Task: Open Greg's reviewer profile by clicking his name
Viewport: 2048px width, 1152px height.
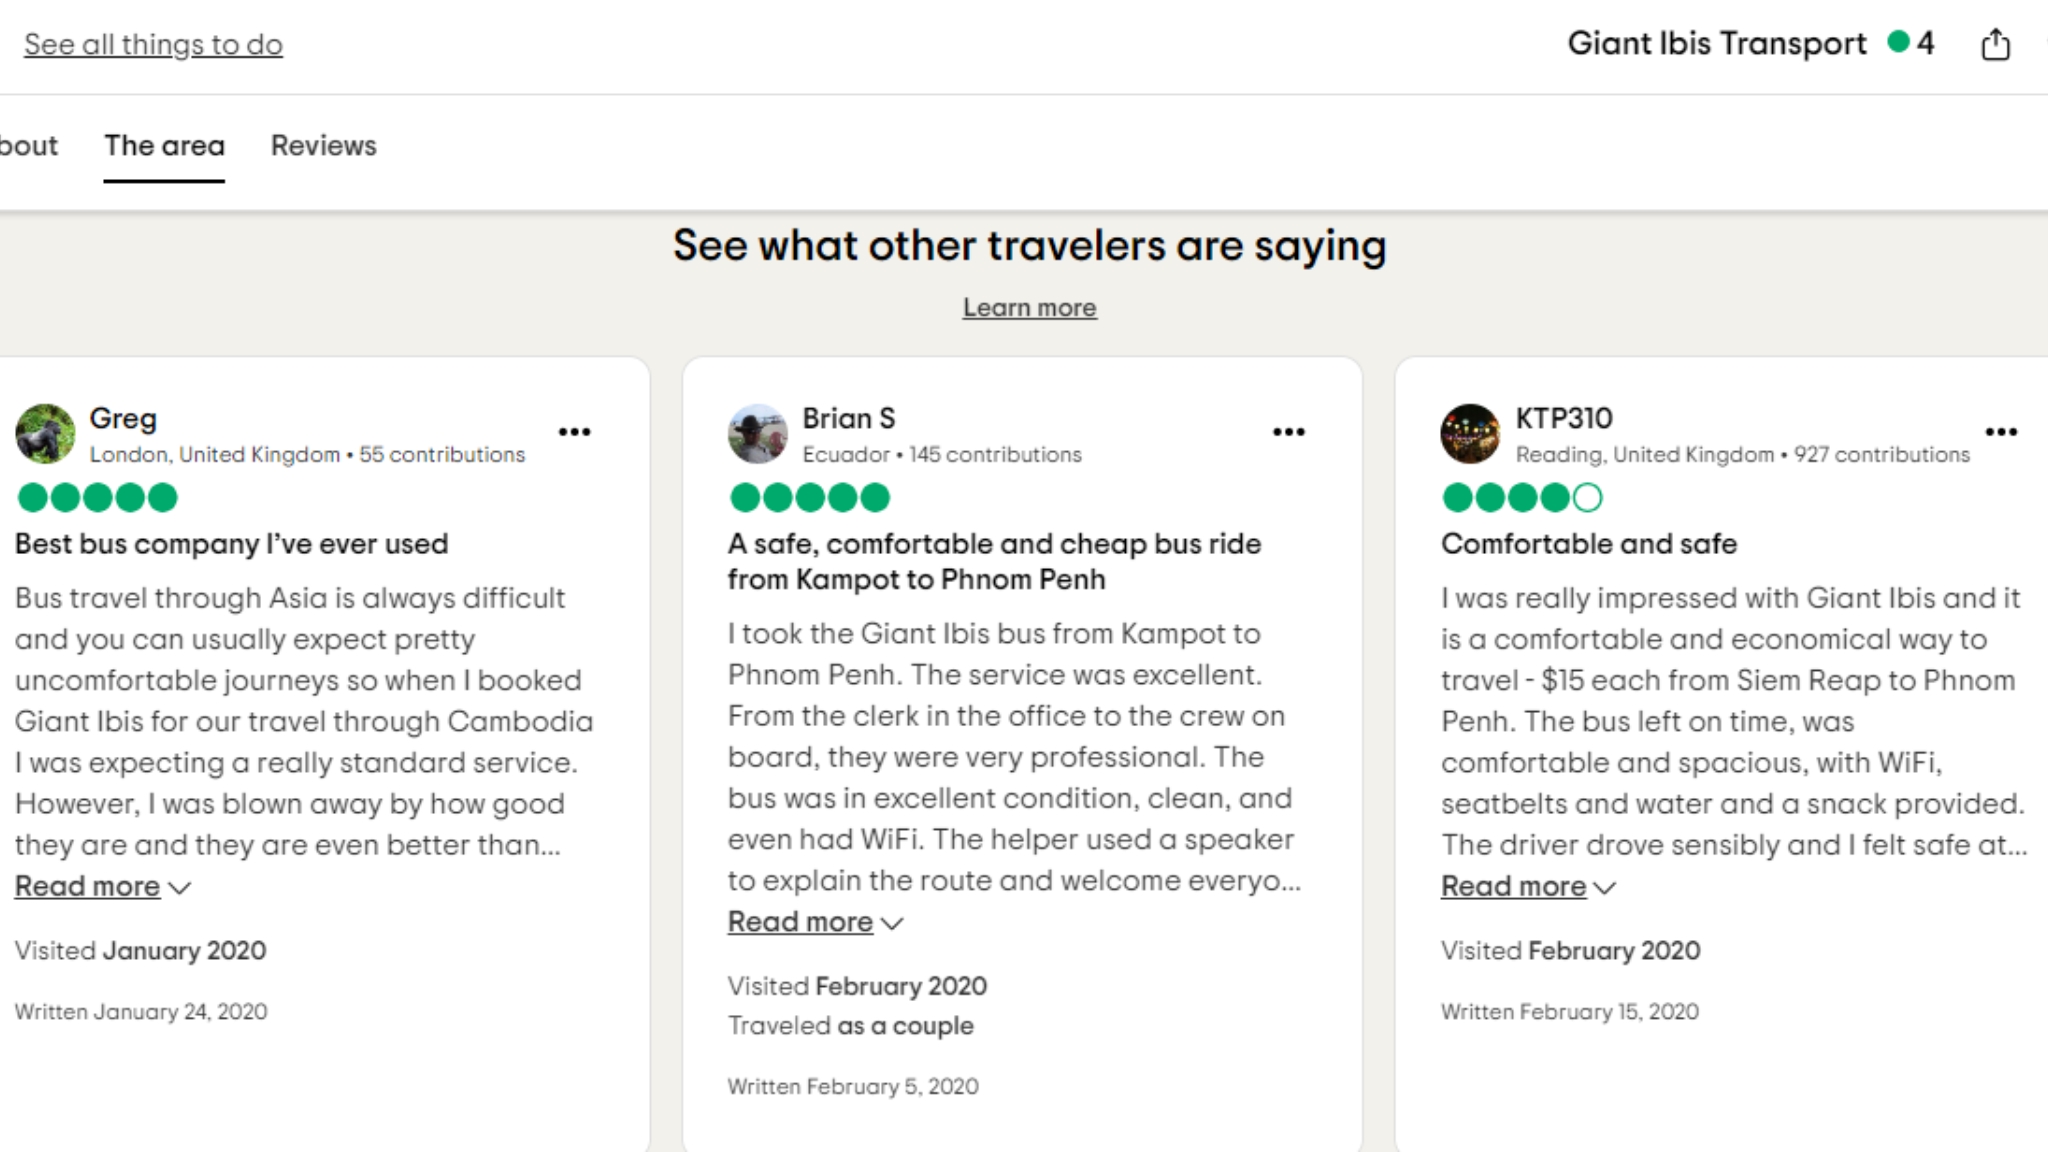Action: point(123,418)
